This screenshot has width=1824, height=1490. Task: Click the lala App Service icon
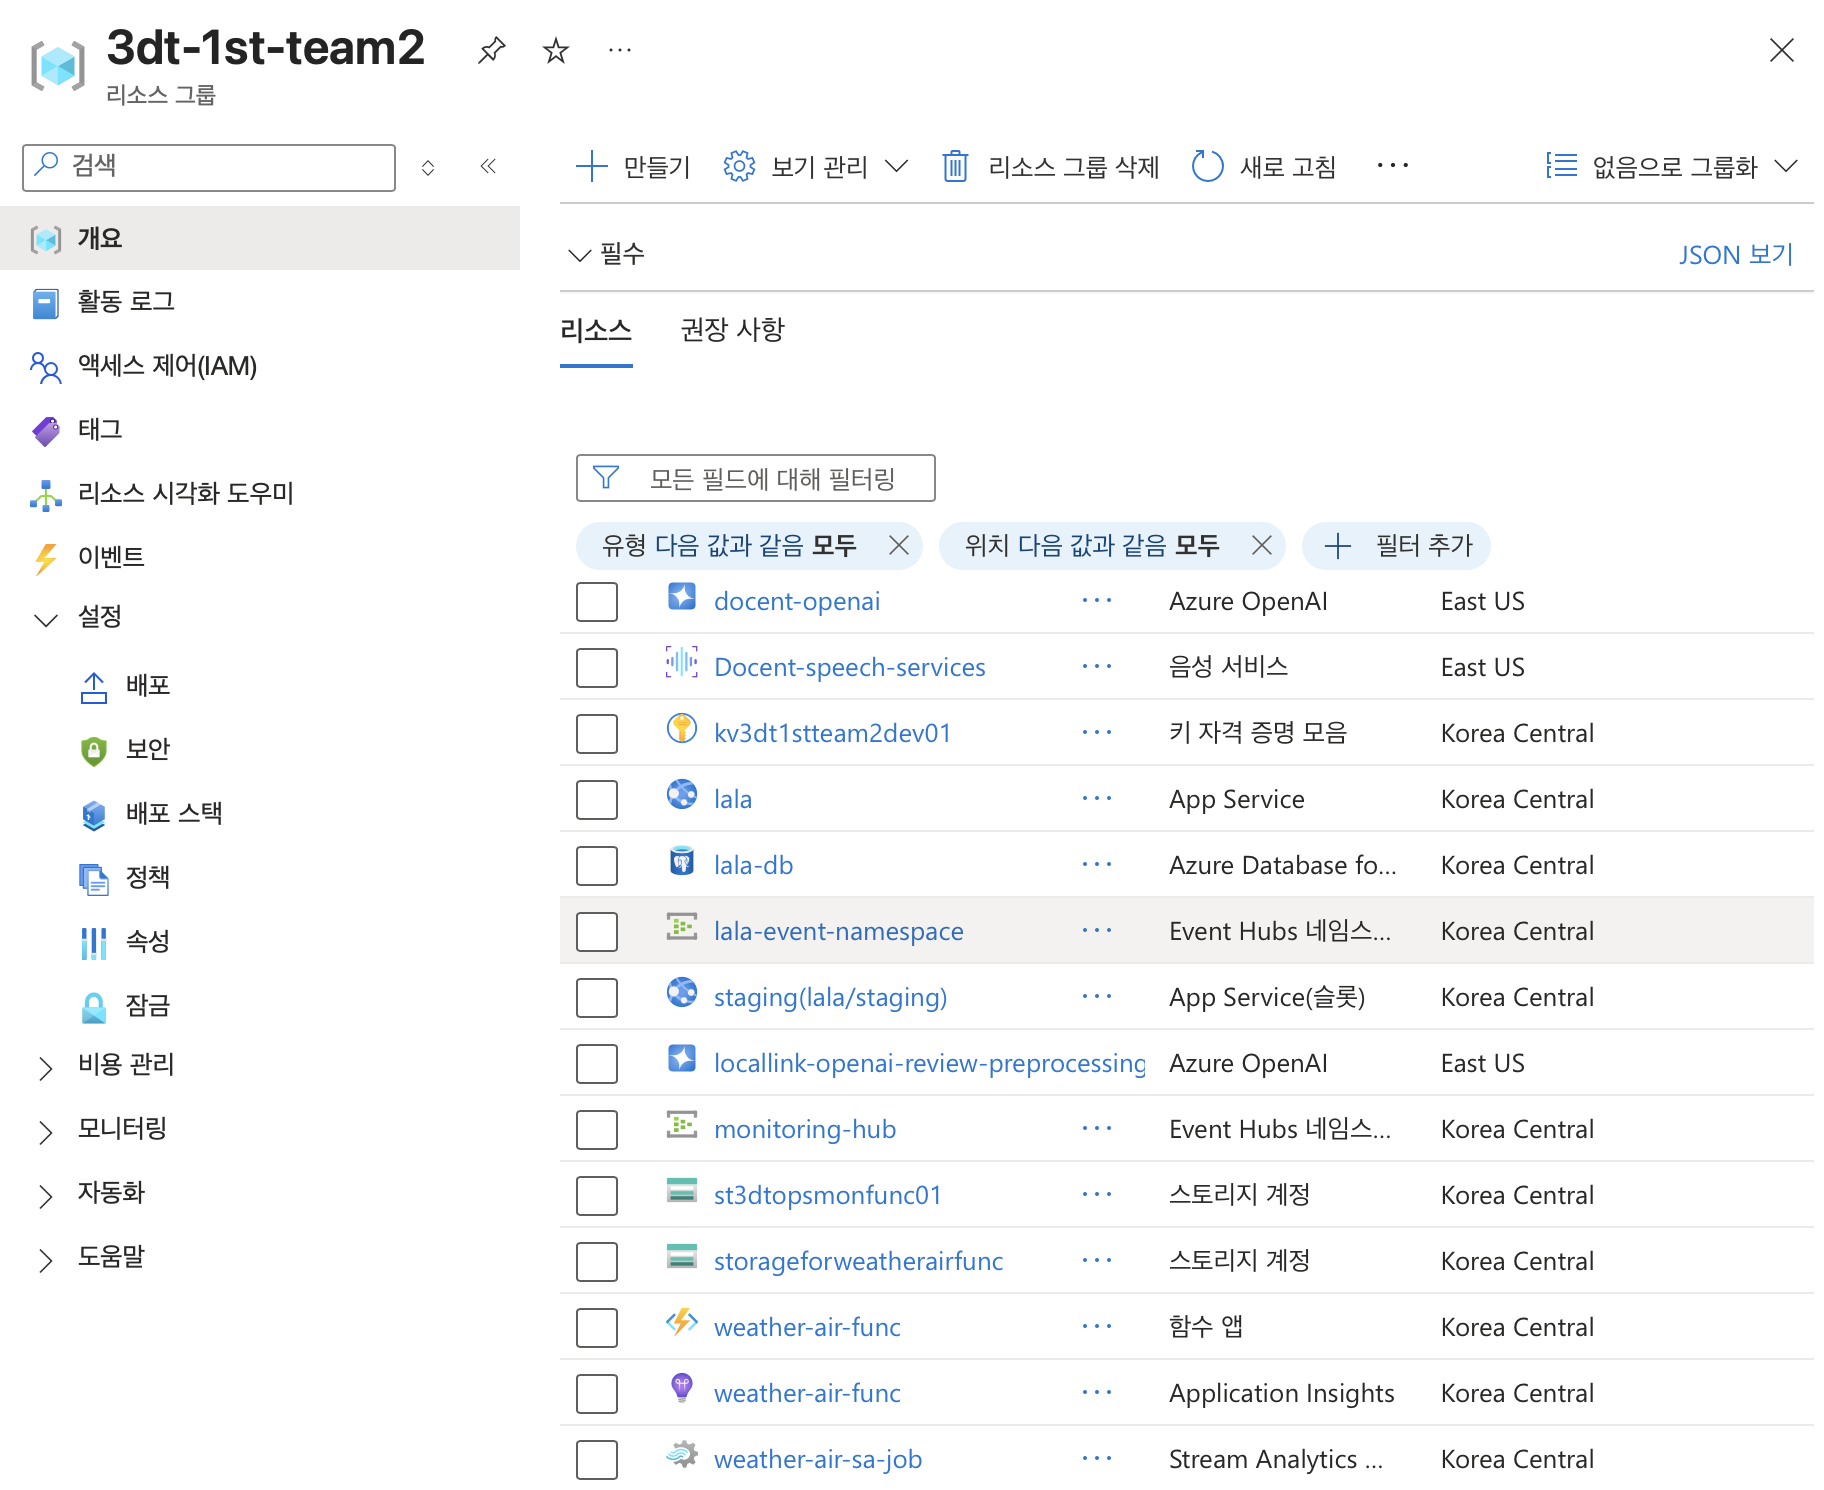click(x=682, y=794)
